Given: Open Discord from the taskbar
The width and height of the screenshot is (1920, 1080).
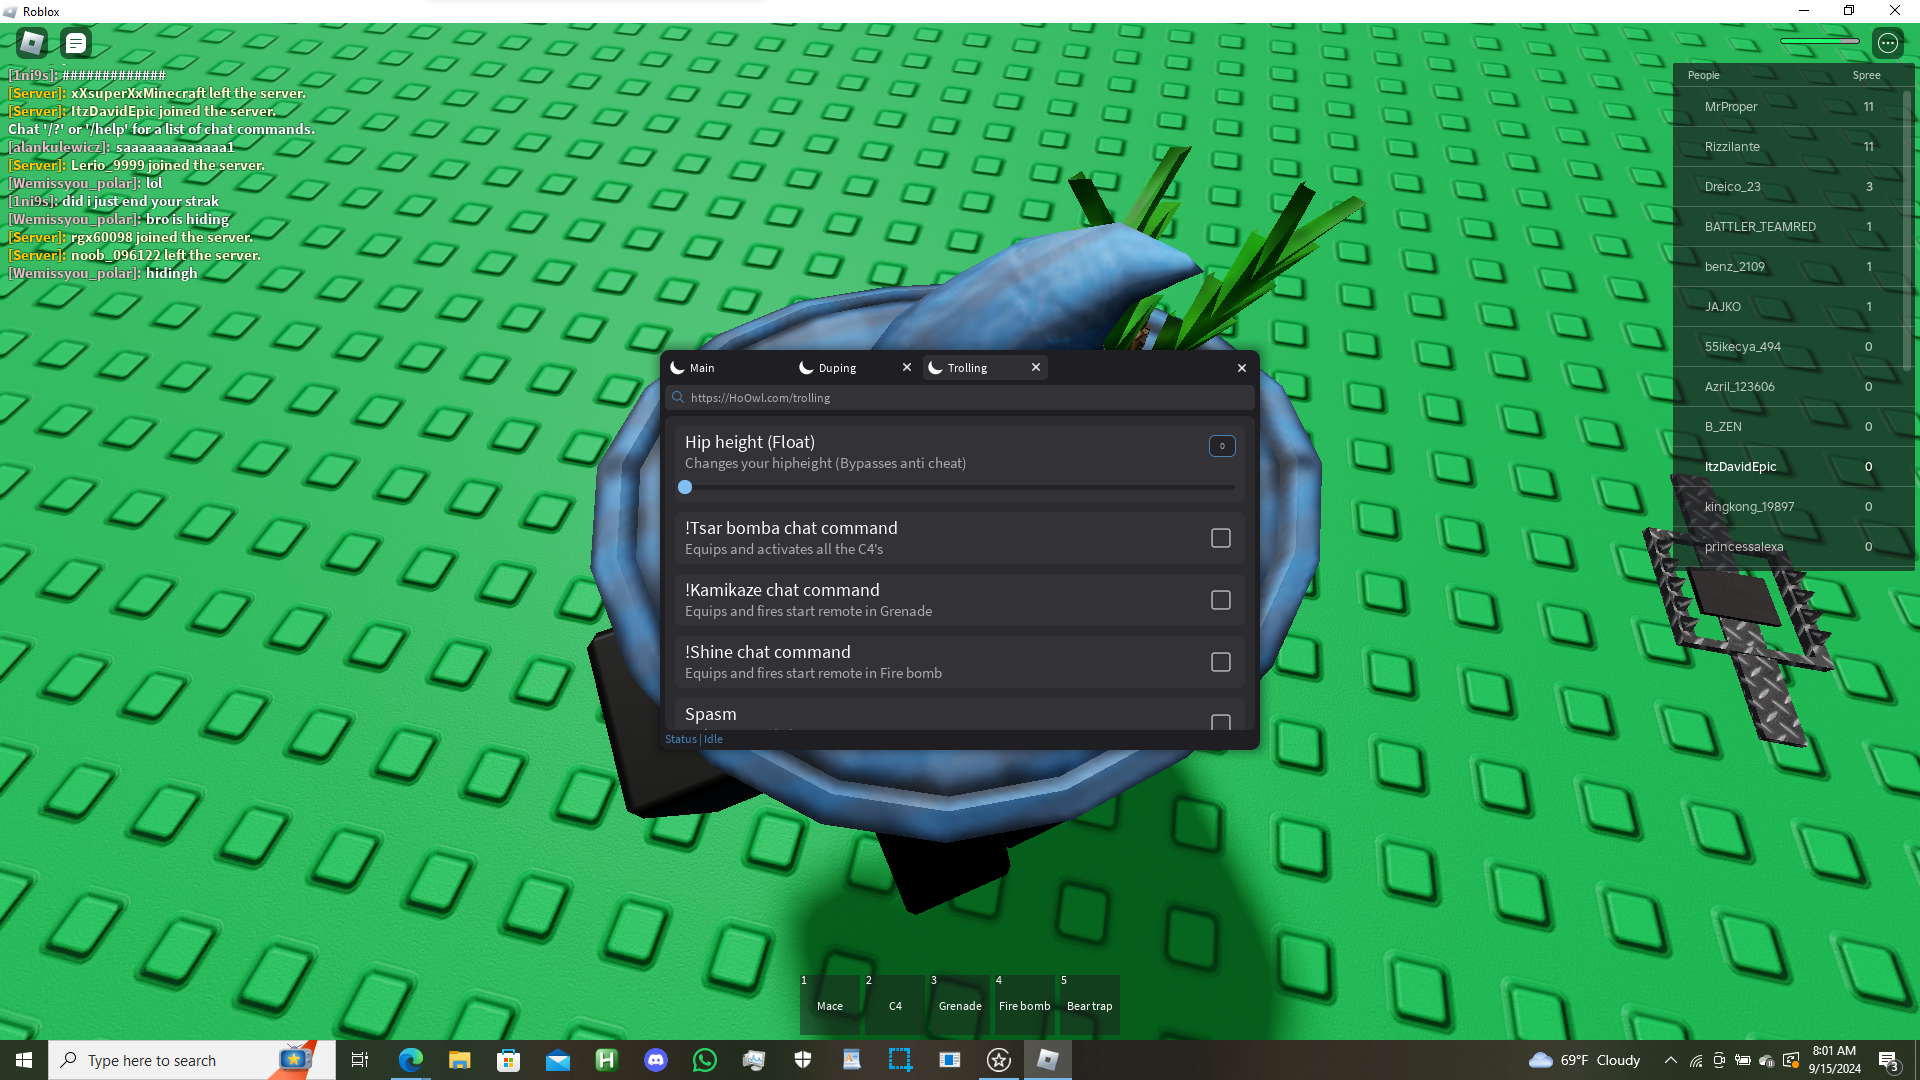Looking at the screenshot, I should point(655,1060).
